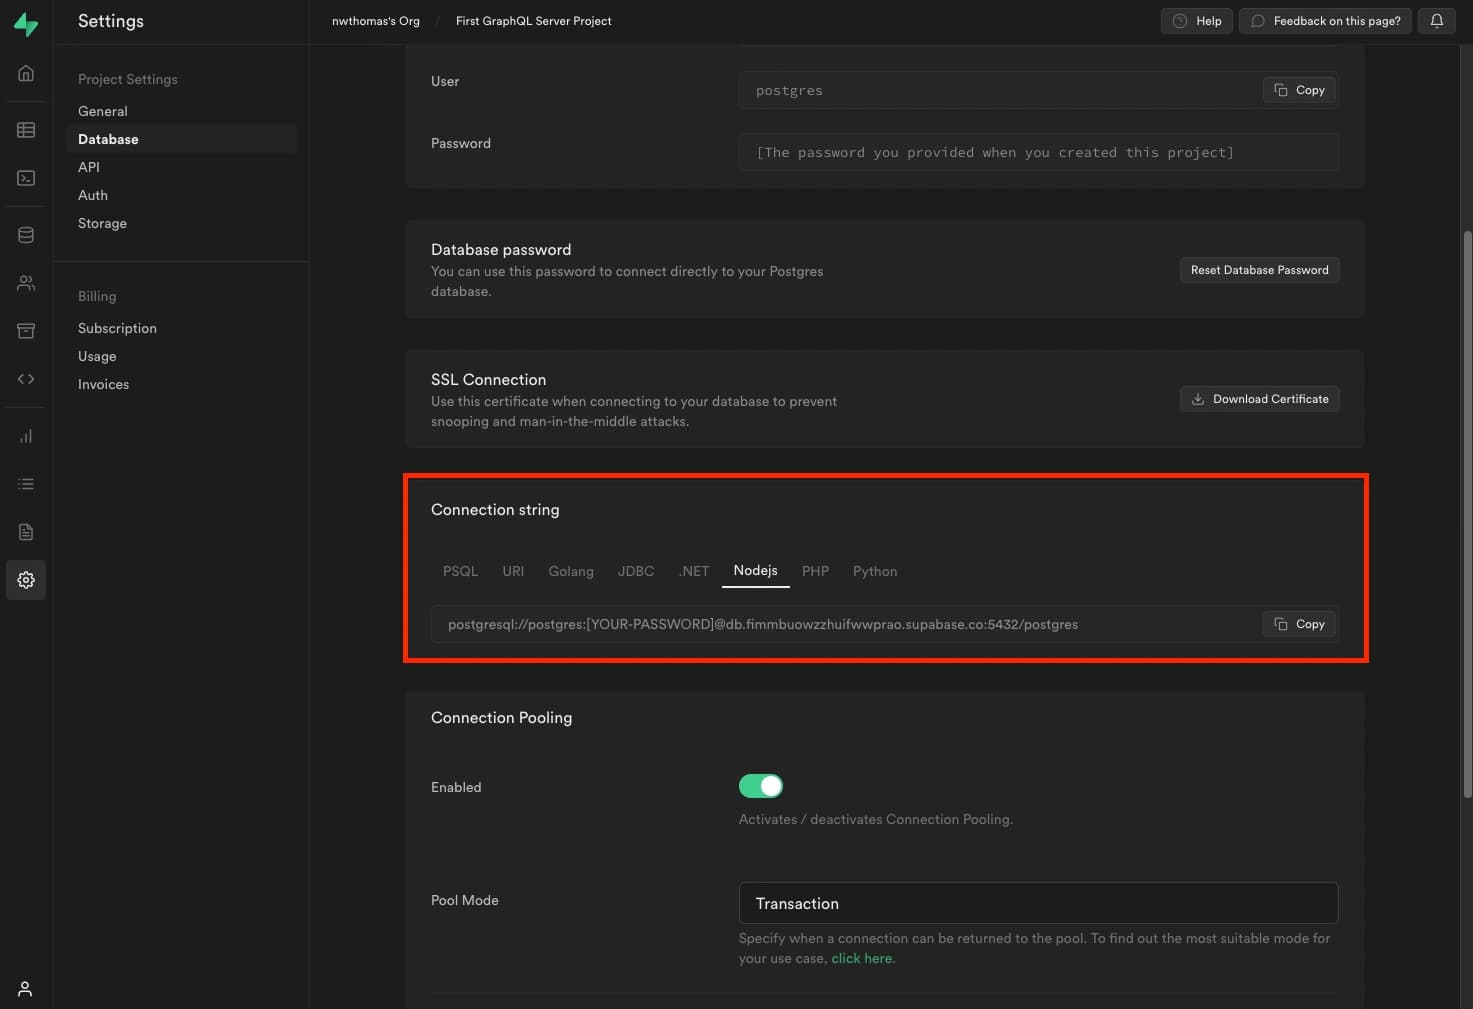Disable the Connection Pooling Enabled toggle

(x=760, y=786)
